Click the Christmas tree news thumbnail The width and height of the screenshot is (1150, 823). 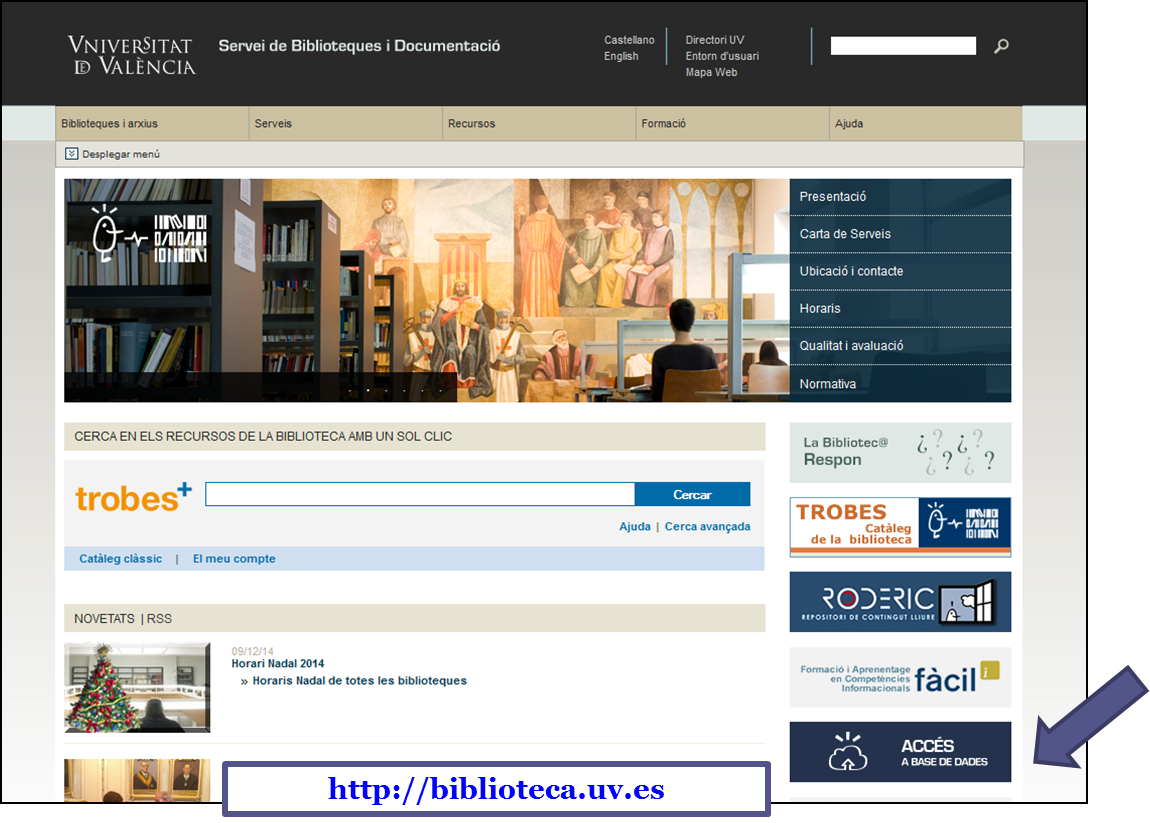(x=137, y=687)
